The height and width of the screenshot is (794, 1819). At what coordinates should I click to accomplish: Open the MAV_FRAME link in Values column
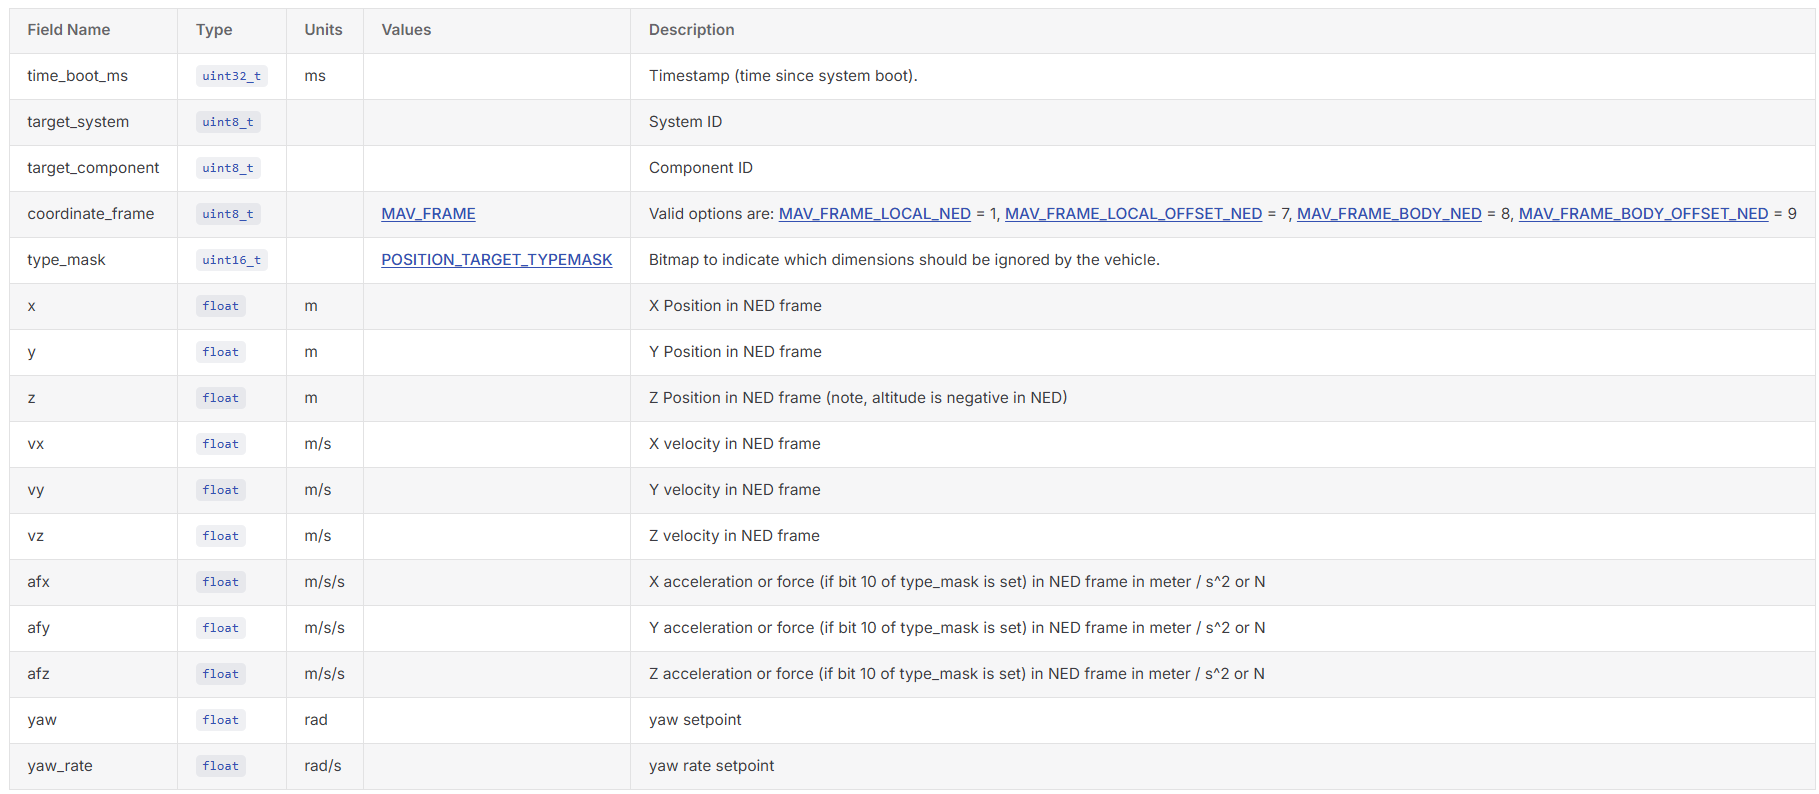click(x=428, y=214)
